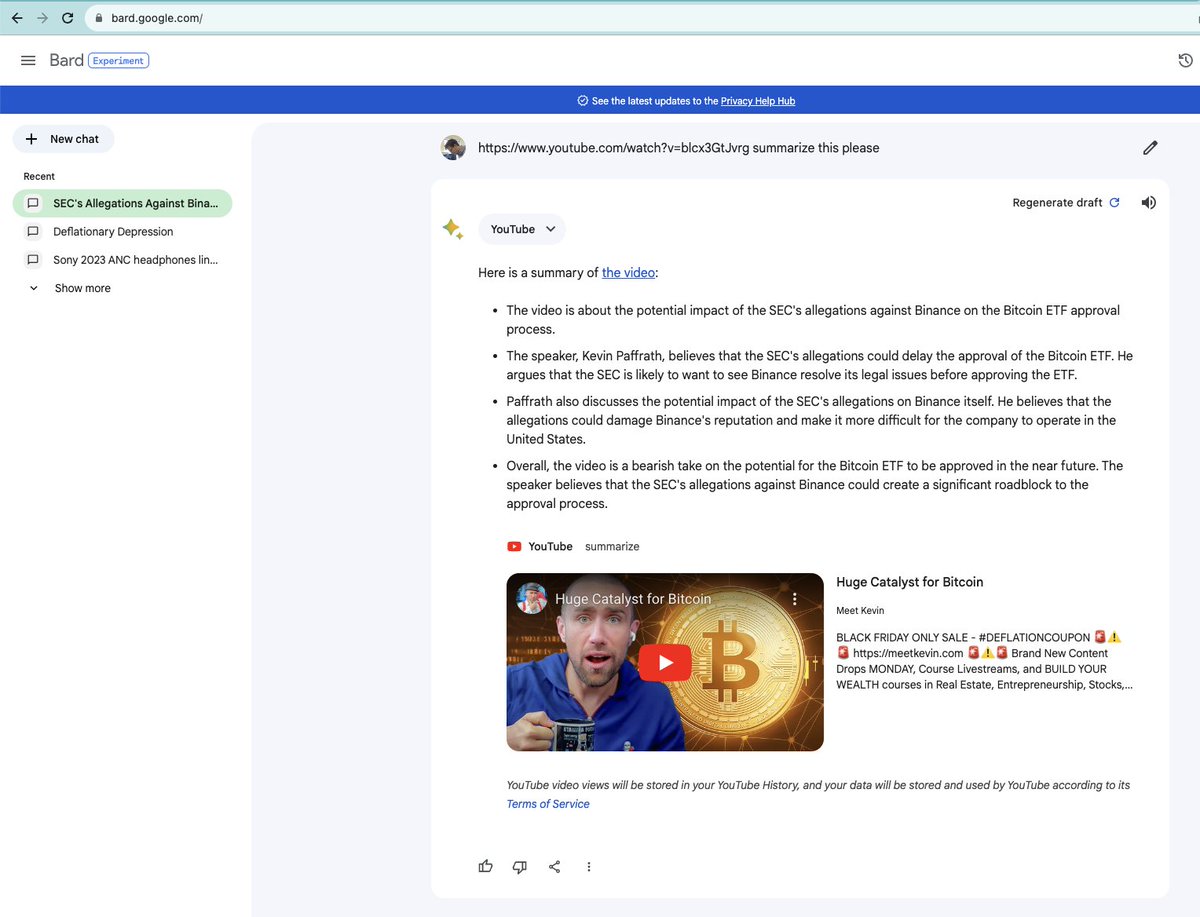1200x917 pixels.
Task: Expand Show more recent chats
Action: (x=82, y=288)
